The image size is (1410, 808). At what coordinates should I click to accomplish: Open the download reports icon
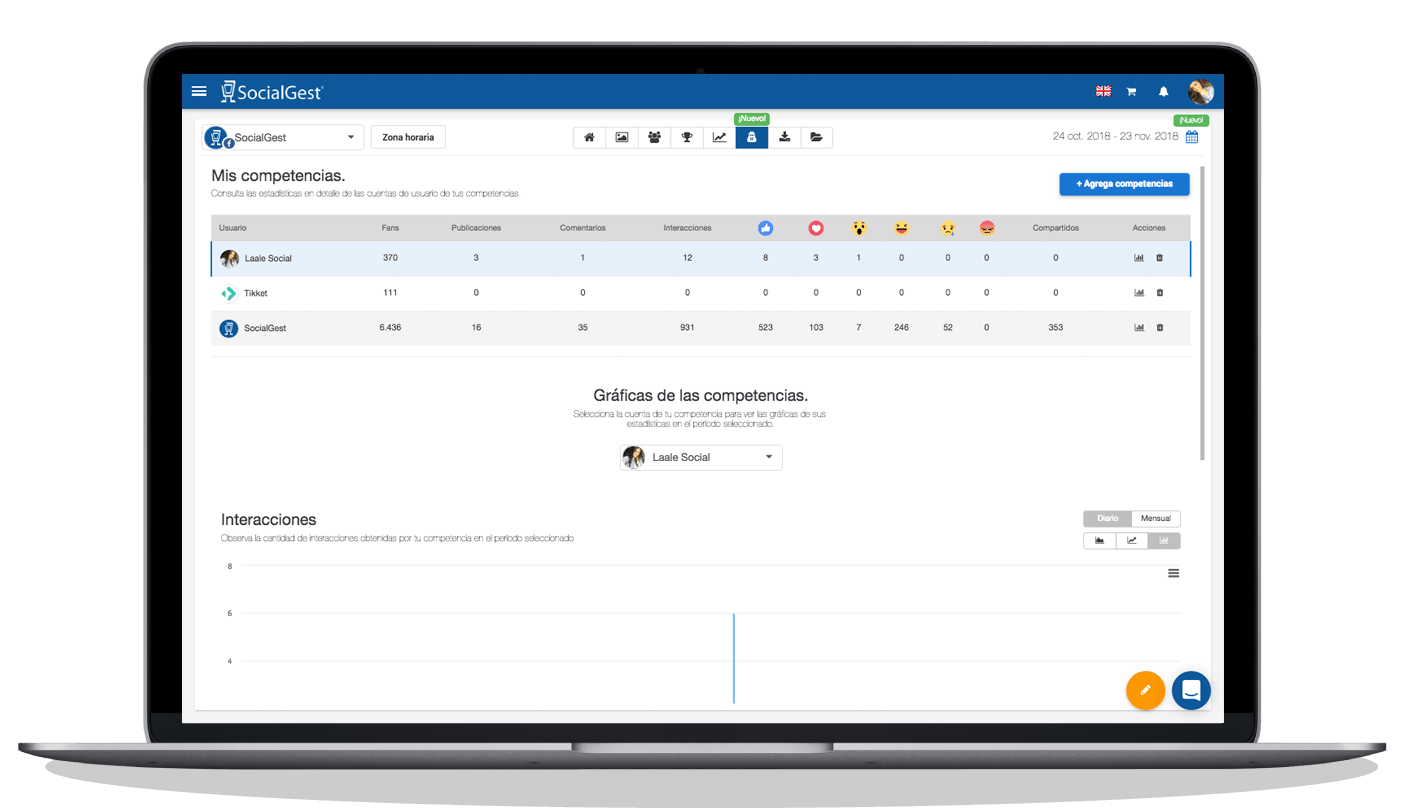point(784,138)
